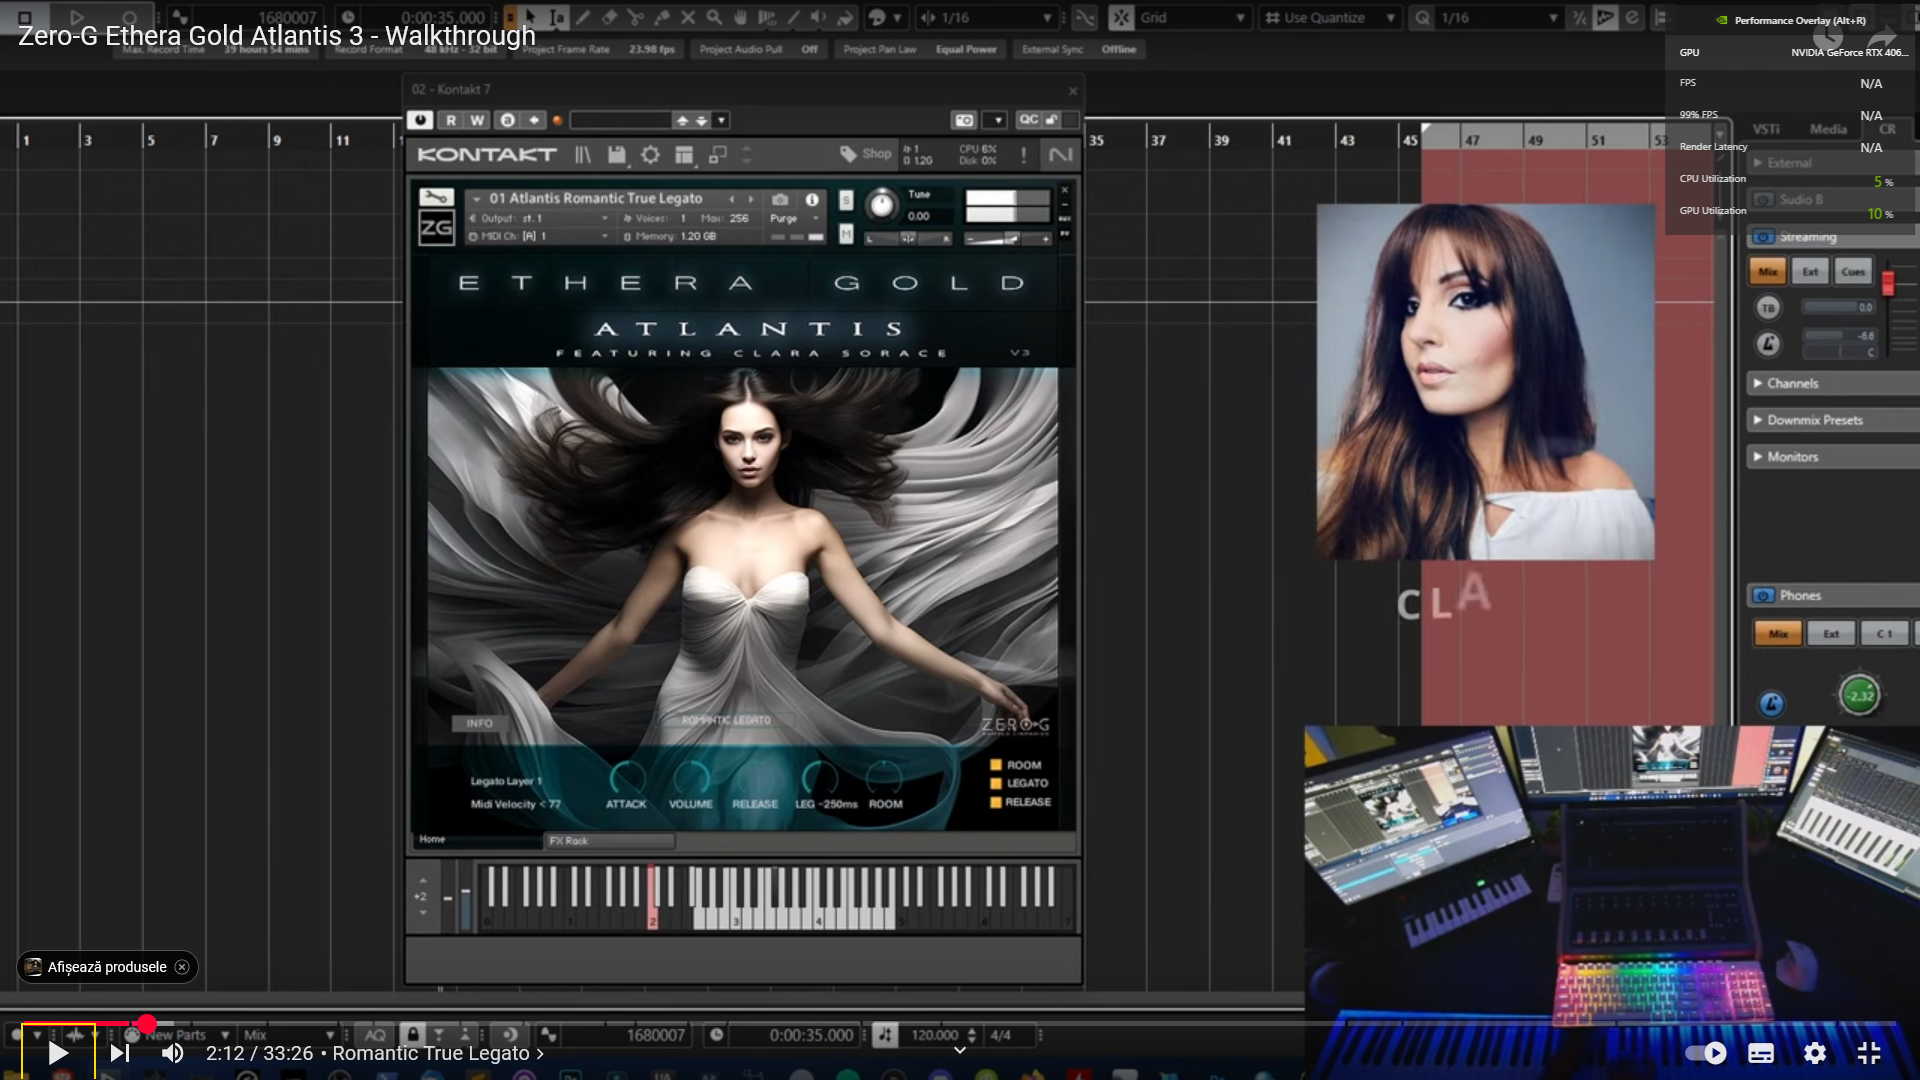Screen dimensions: 1920x1080
Task: Switch to Media tab
Action: (x=1828, y=129)
